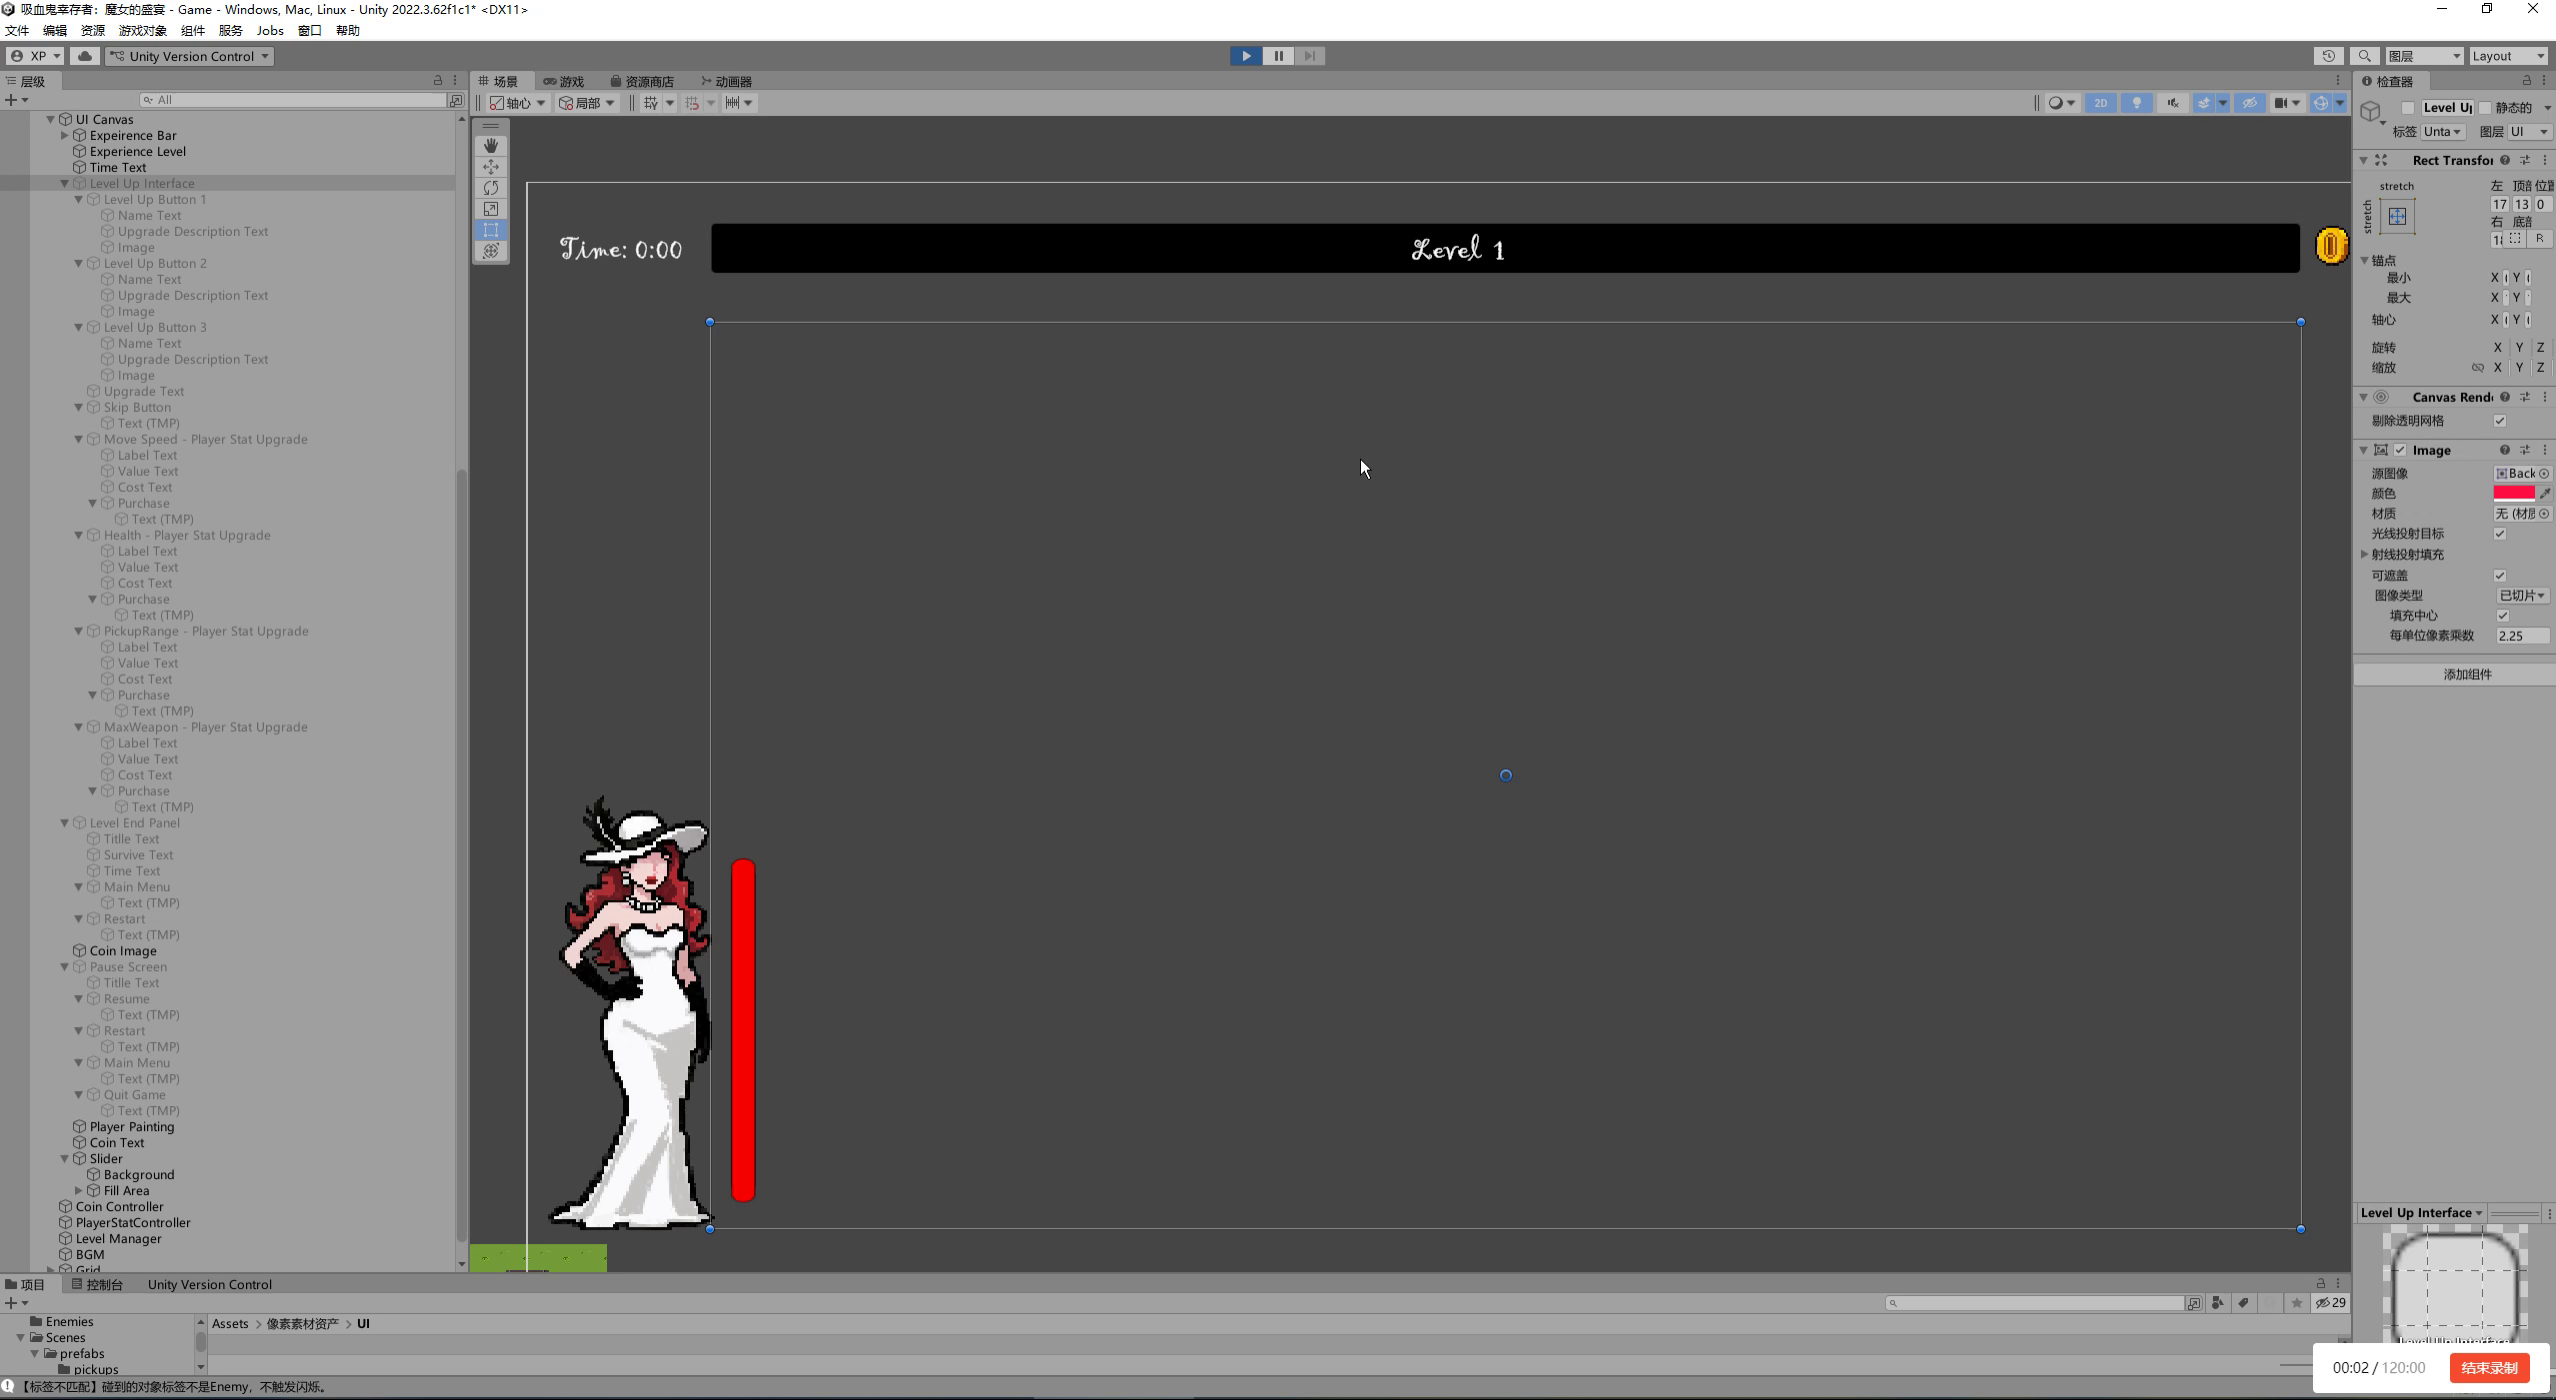The image size is (2556, 1400).
Task: Toggle the Fill Center (填充中心) checkbox
Action: [2502, 616]
